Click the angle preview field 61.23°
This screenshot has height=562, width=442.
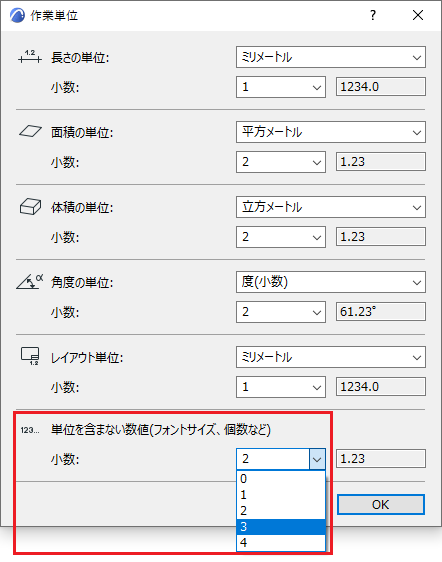coord(381,311)
